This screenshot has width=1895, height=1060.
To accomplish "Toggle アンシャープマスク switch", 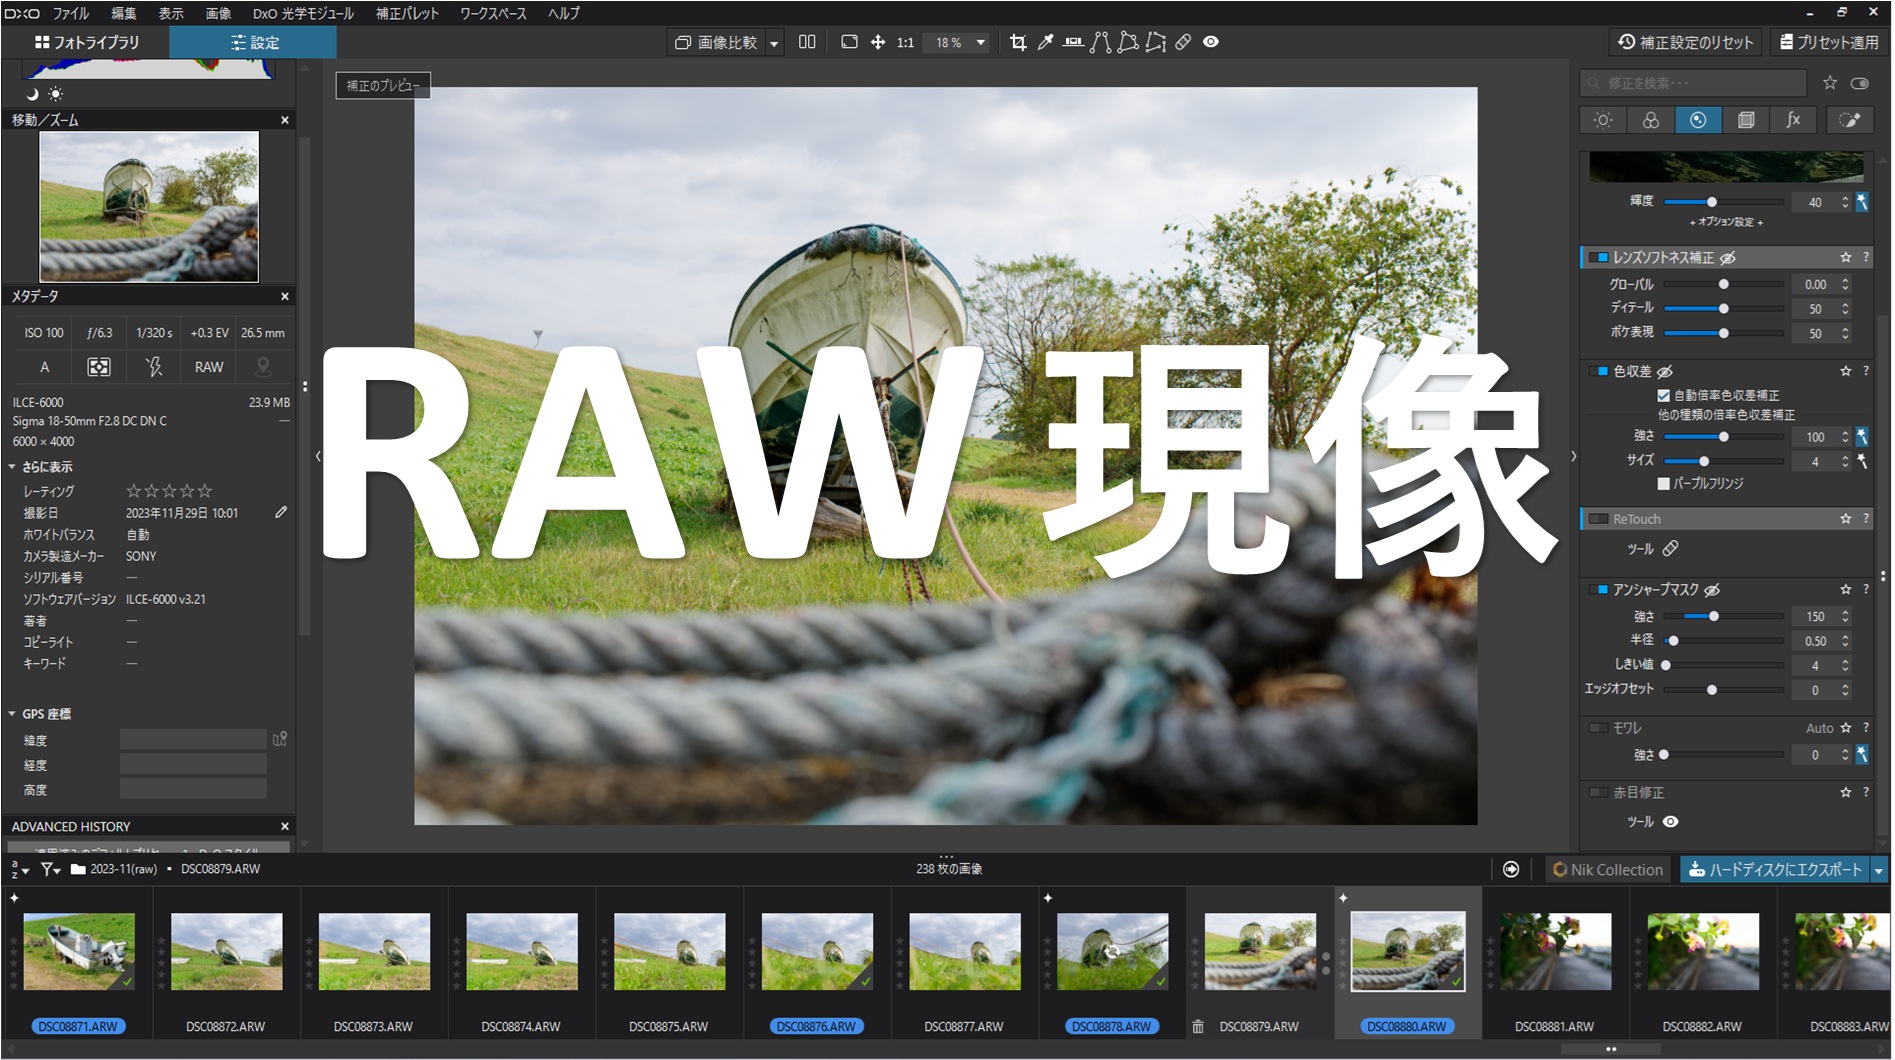I will (1598, 590).
